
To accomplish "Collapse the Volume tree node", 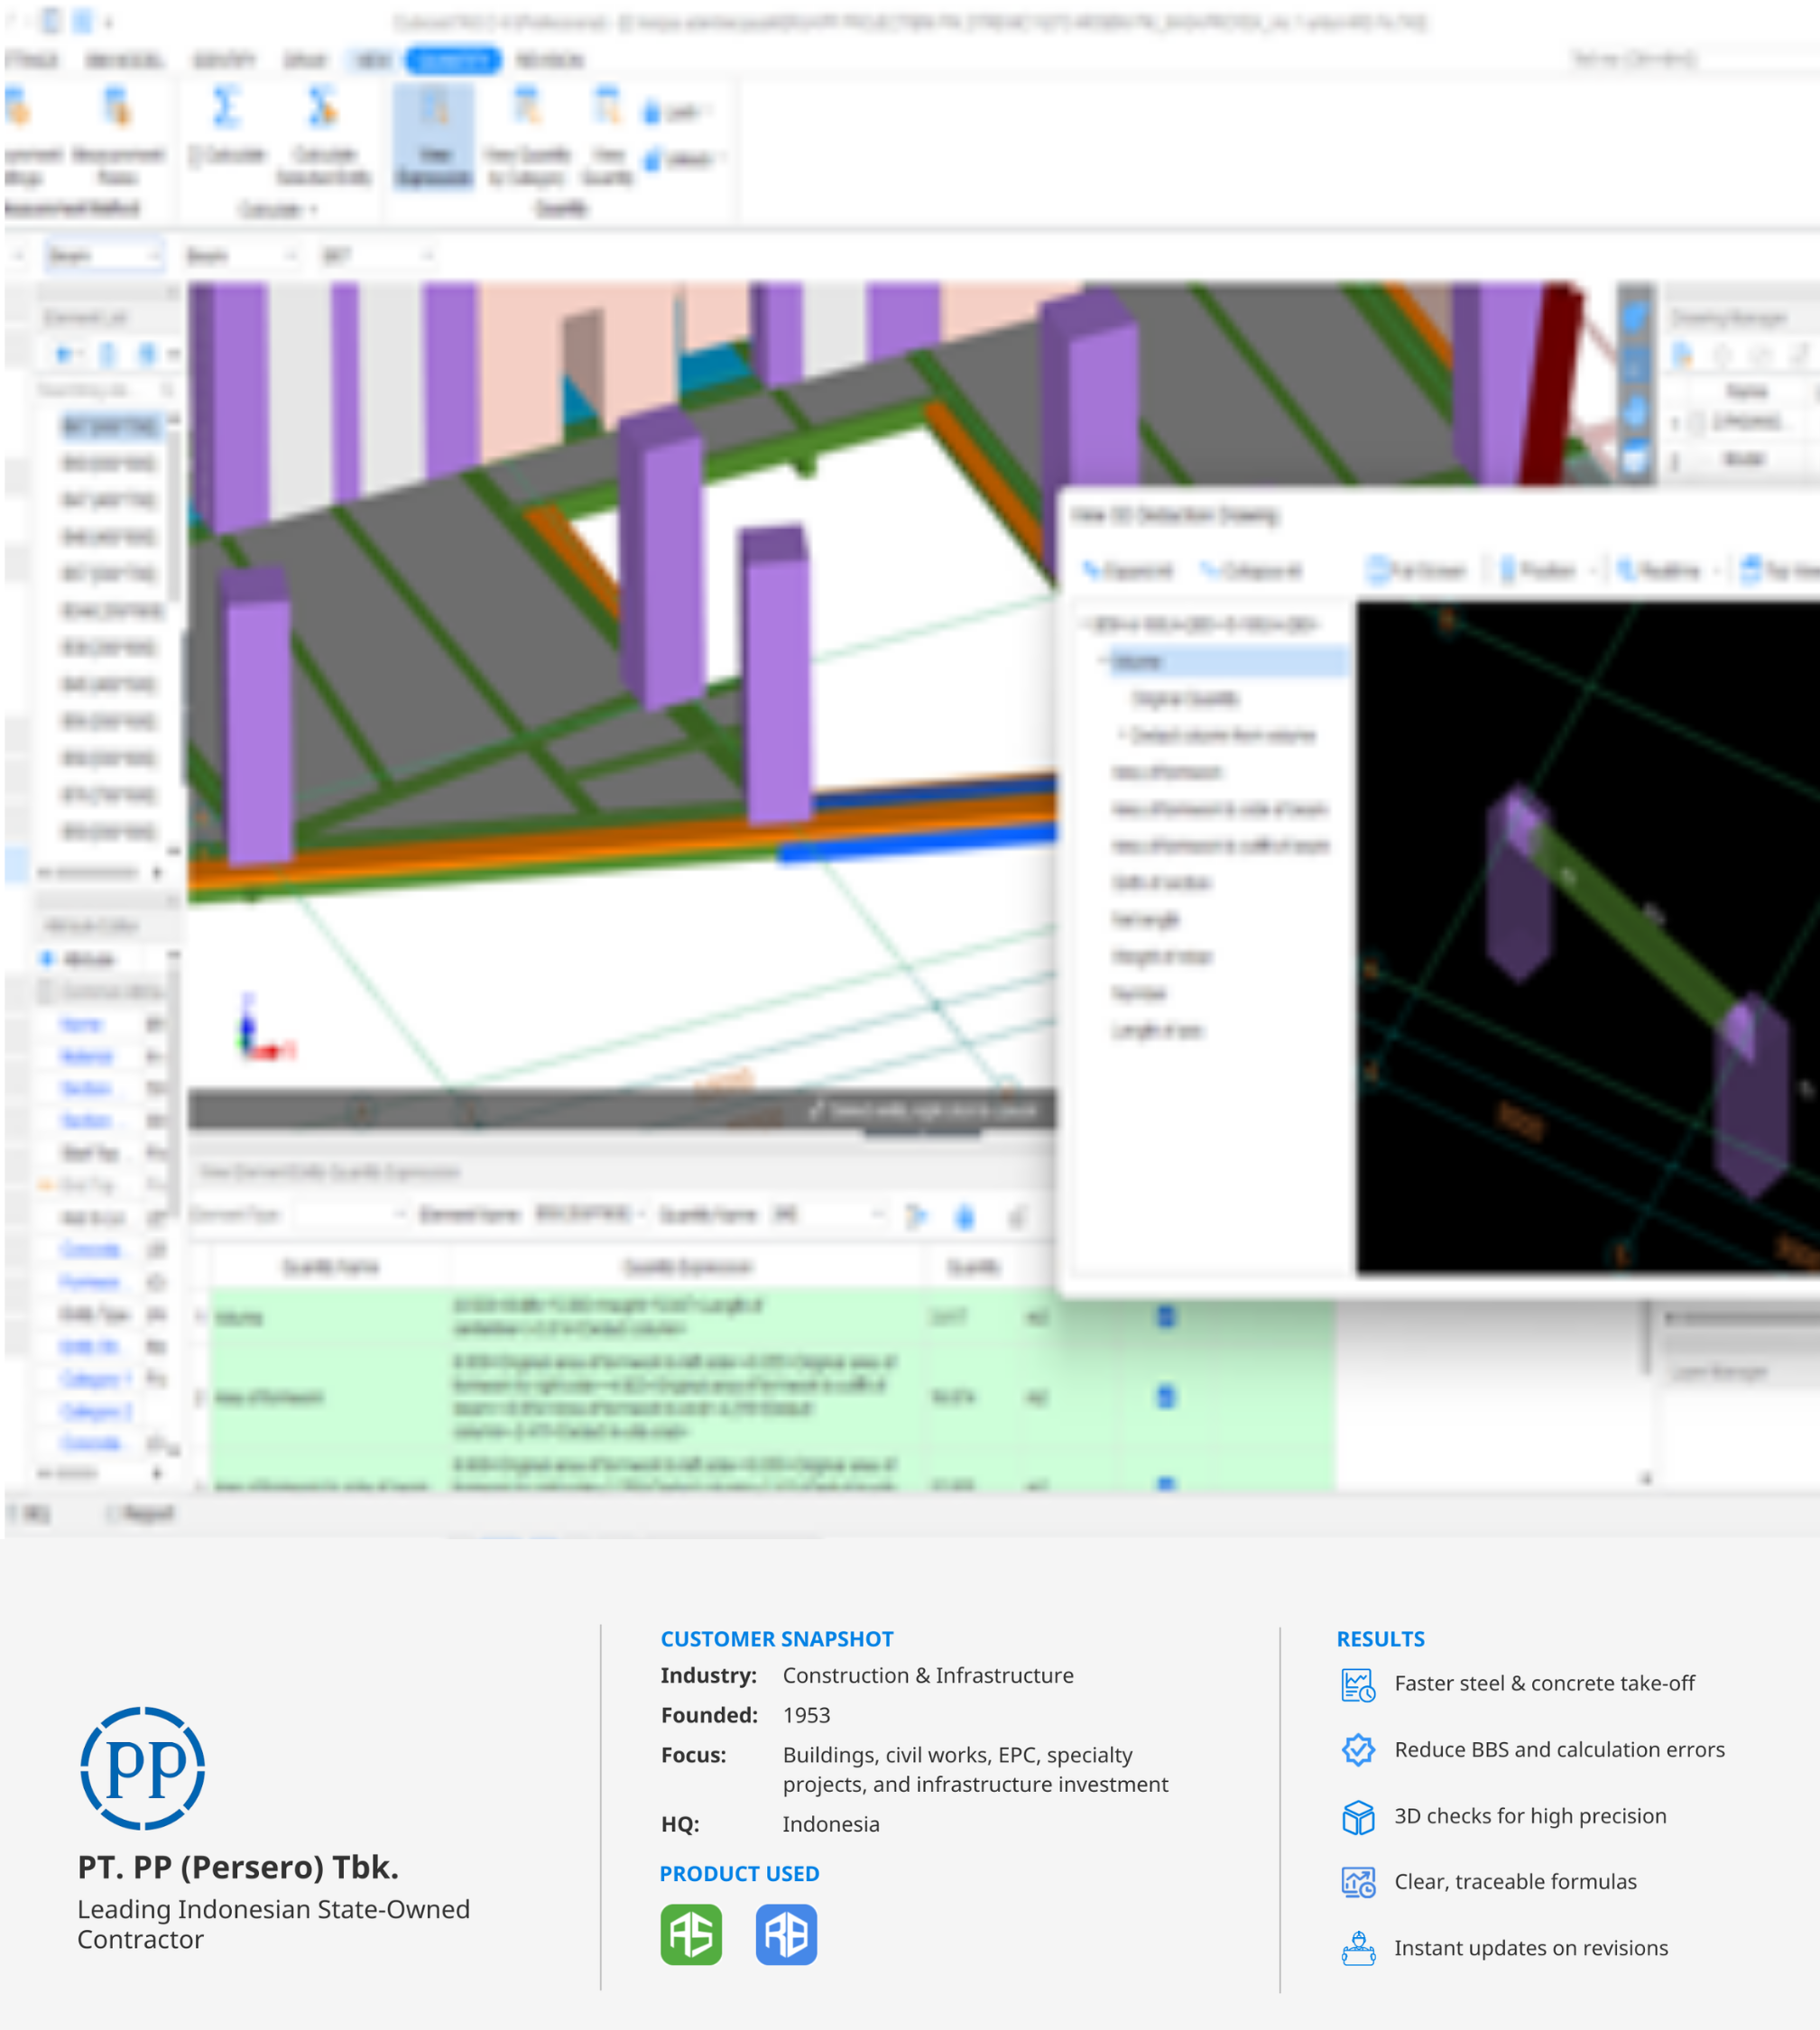I will [x=1102, y=662].
